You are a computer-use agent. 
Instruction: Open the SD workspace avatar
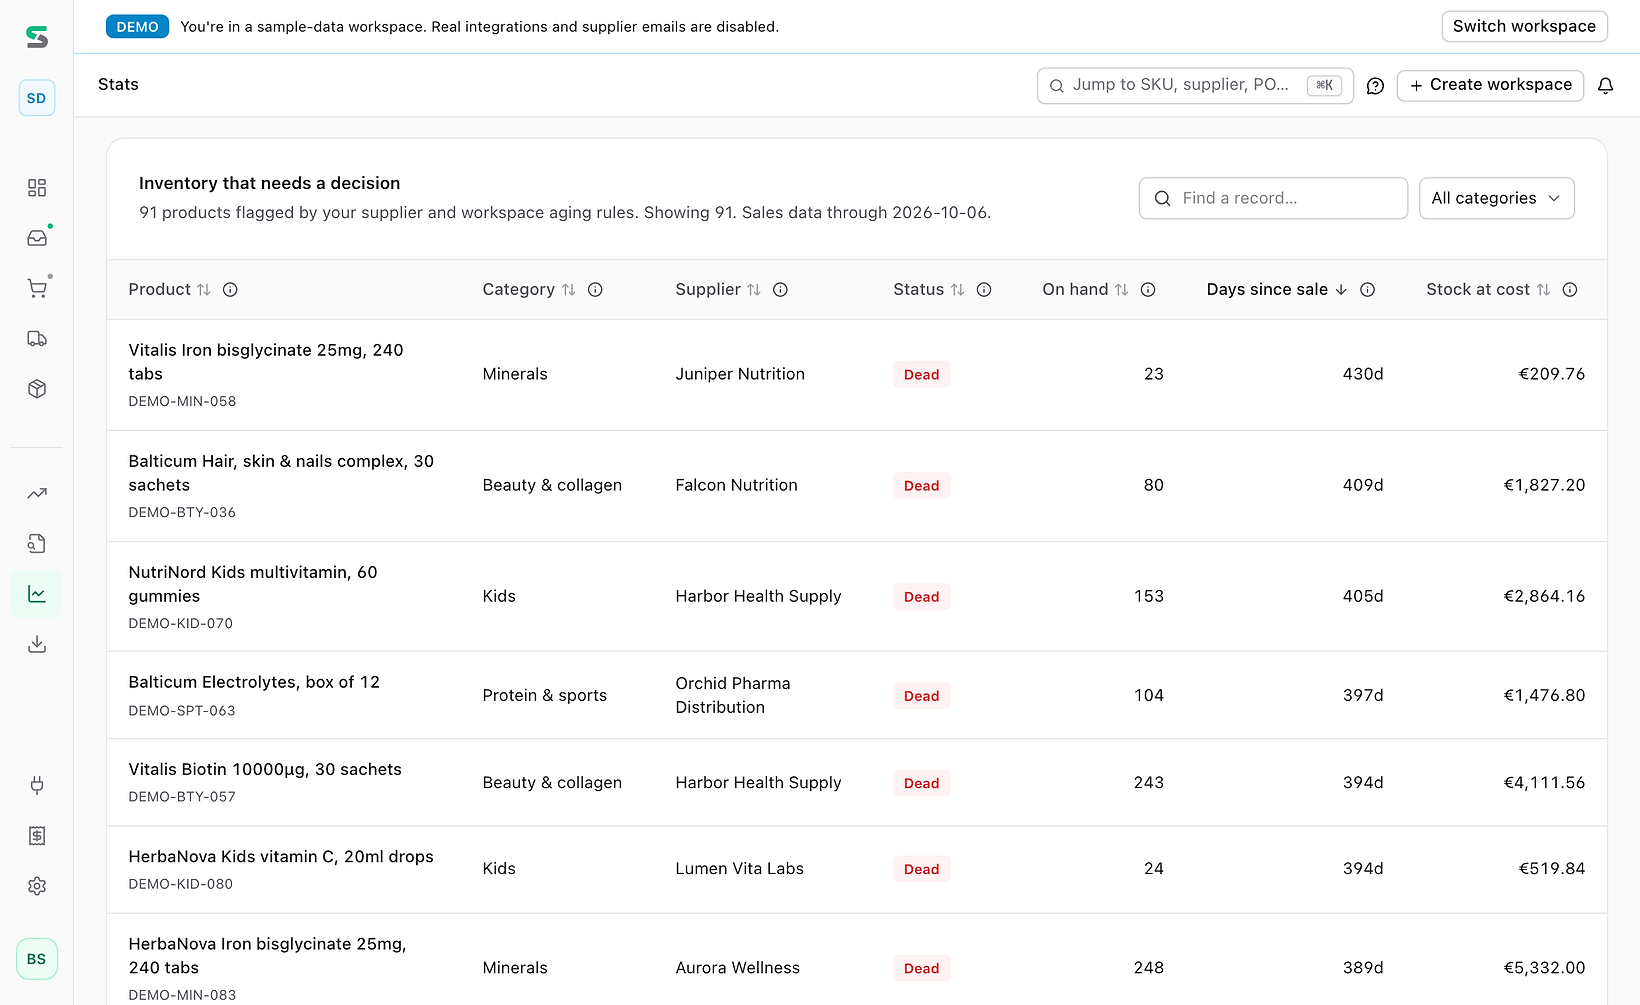coord(37,98)
